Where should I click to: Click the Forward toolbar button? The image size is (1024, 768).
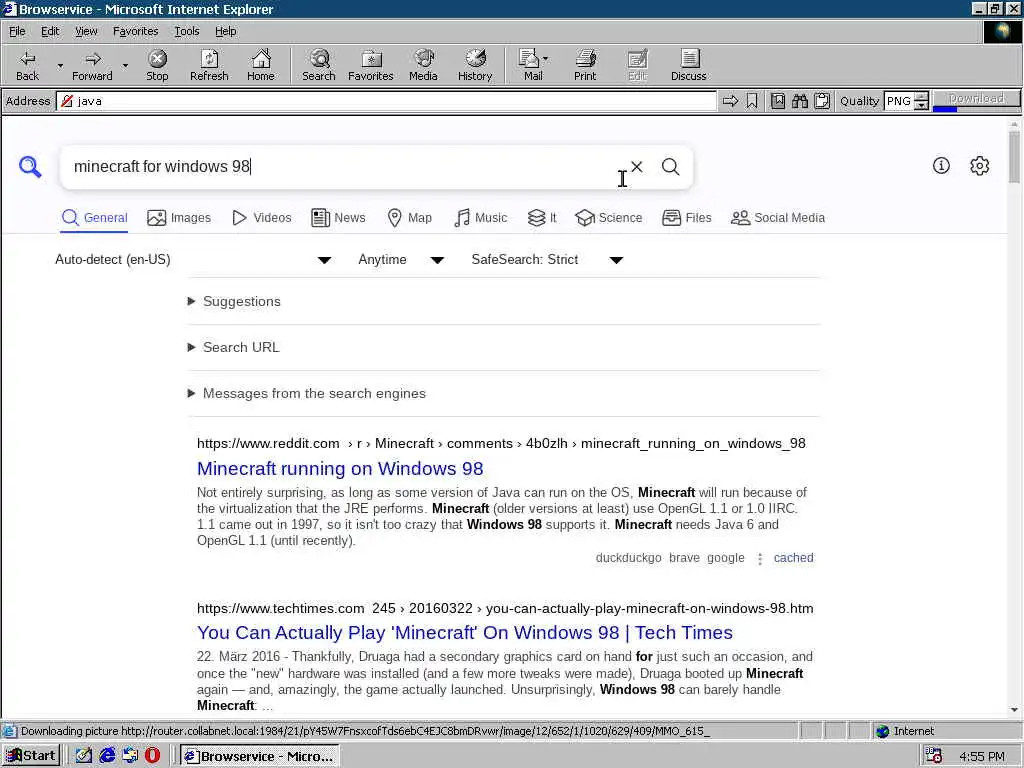pos(92,65)
